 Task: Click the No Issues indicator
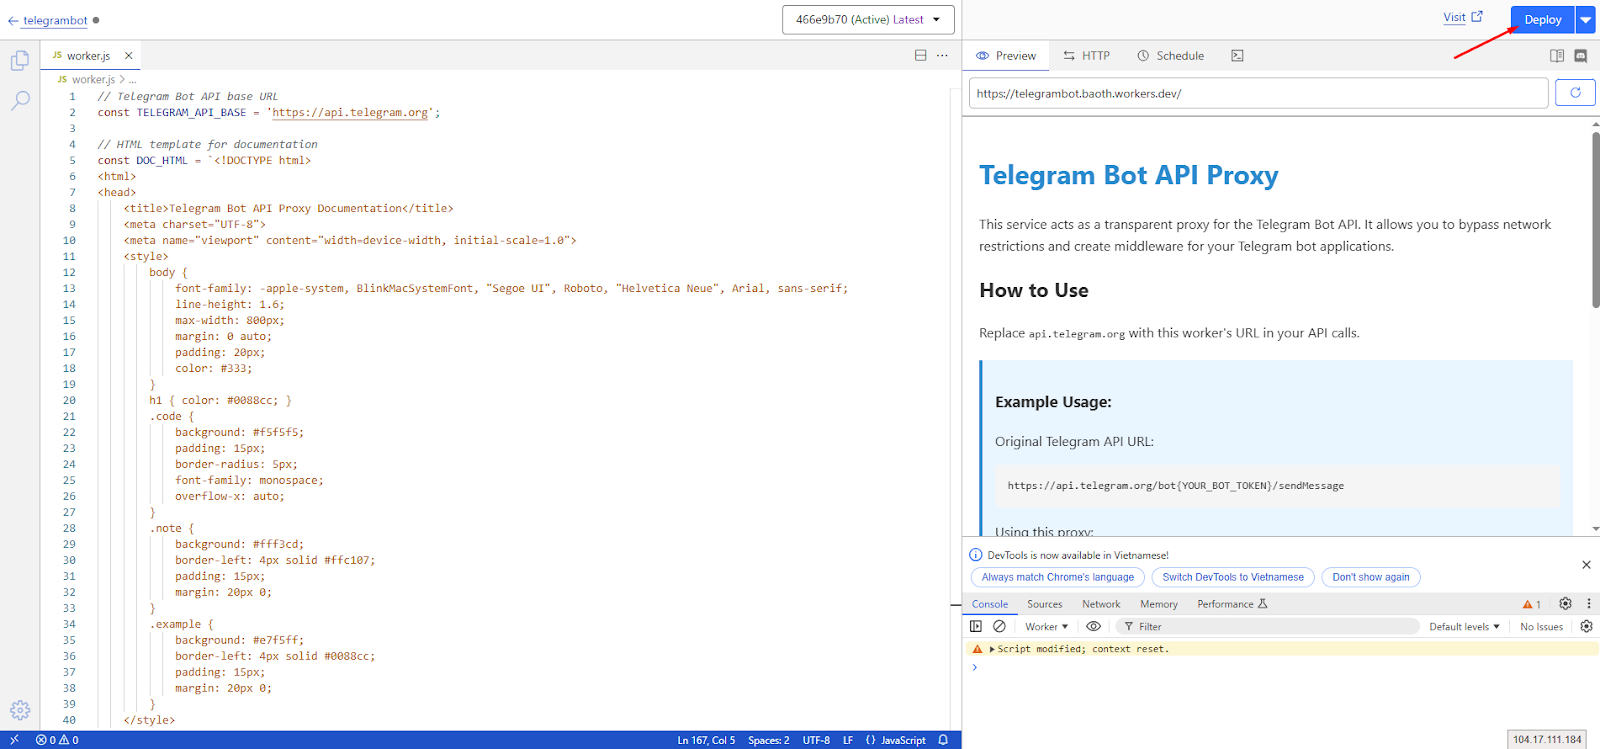[x=1541, y=627]
